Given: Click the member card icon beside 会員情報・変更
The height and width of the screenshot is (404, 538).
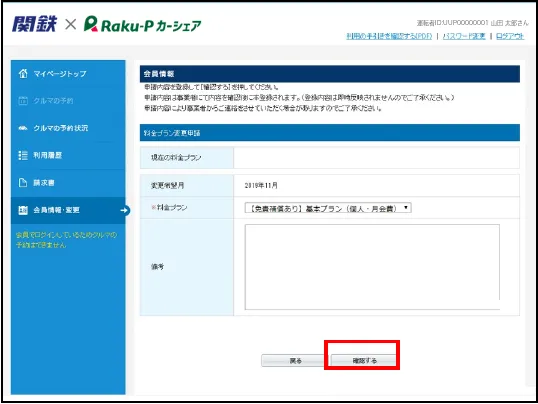Looking at the screenshot, I should [x=23, y=210].
